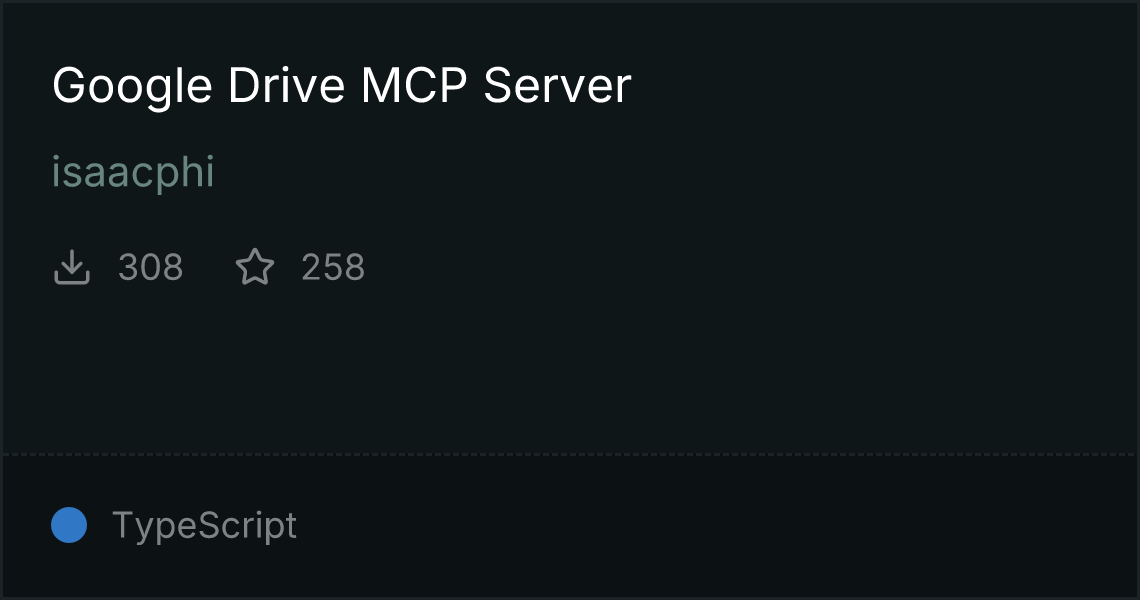The height and width of the screenshot is (600, 1140).
Task: Click the 258 stars count
Action: (x=333, y=268)
